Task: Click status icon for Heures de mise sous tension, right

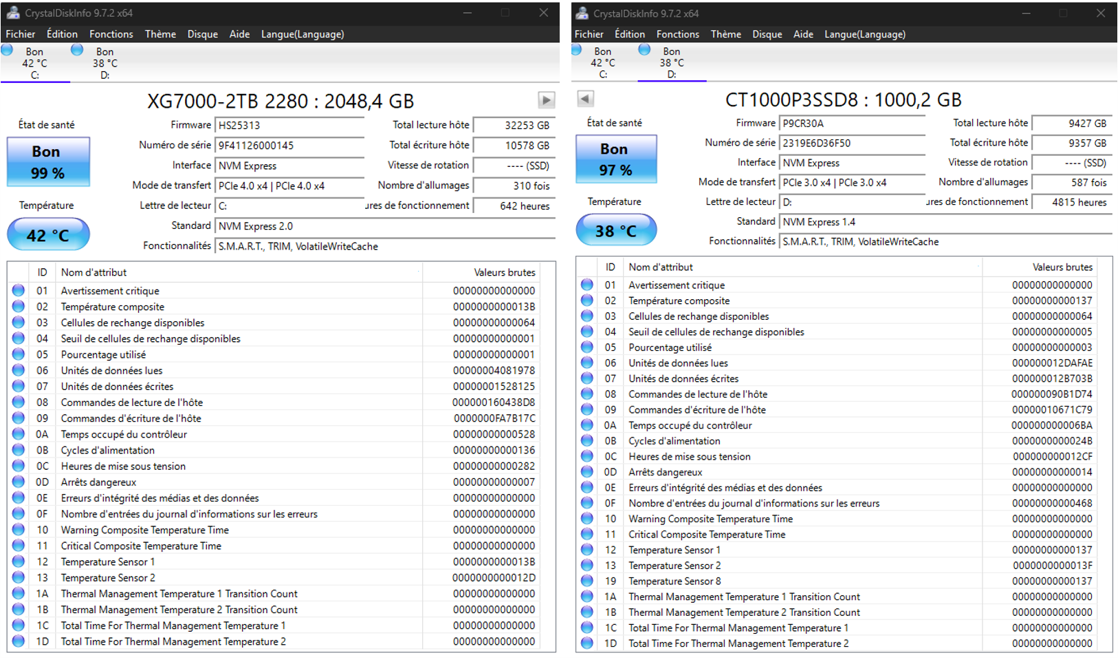Action: coord(587,456)
